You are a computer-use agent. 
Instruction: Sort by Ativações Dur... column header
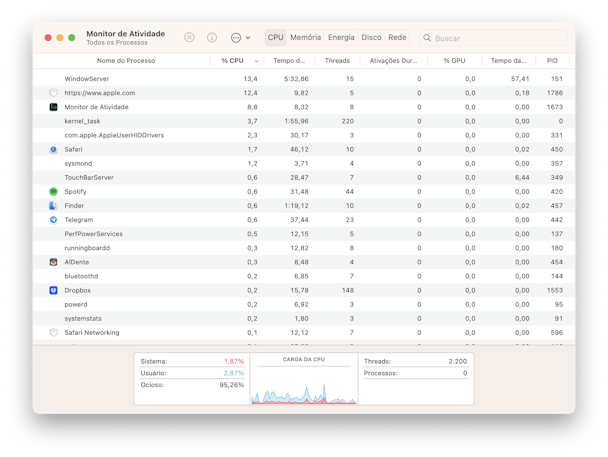(x=393, y=60)
